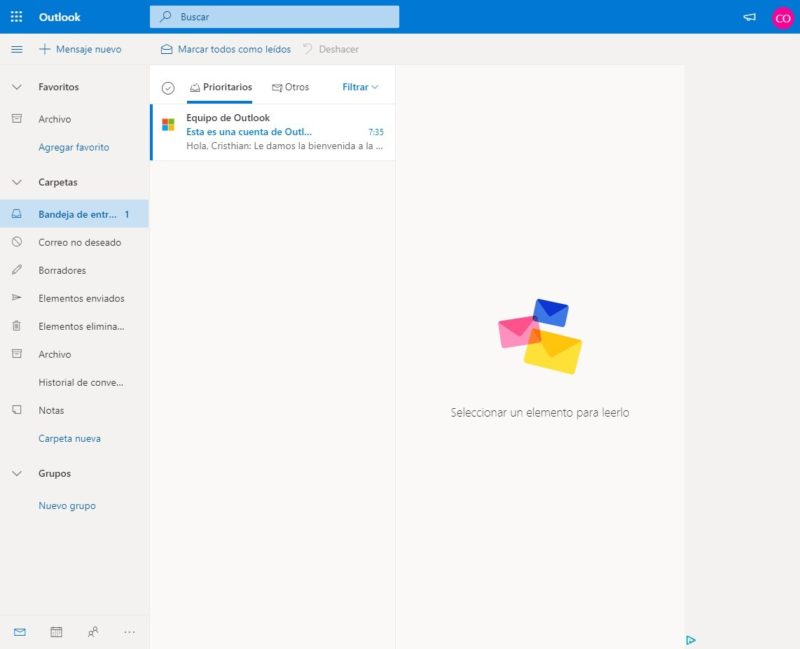Toggle the hamburger navigation pane button

(x=17, y=49)
